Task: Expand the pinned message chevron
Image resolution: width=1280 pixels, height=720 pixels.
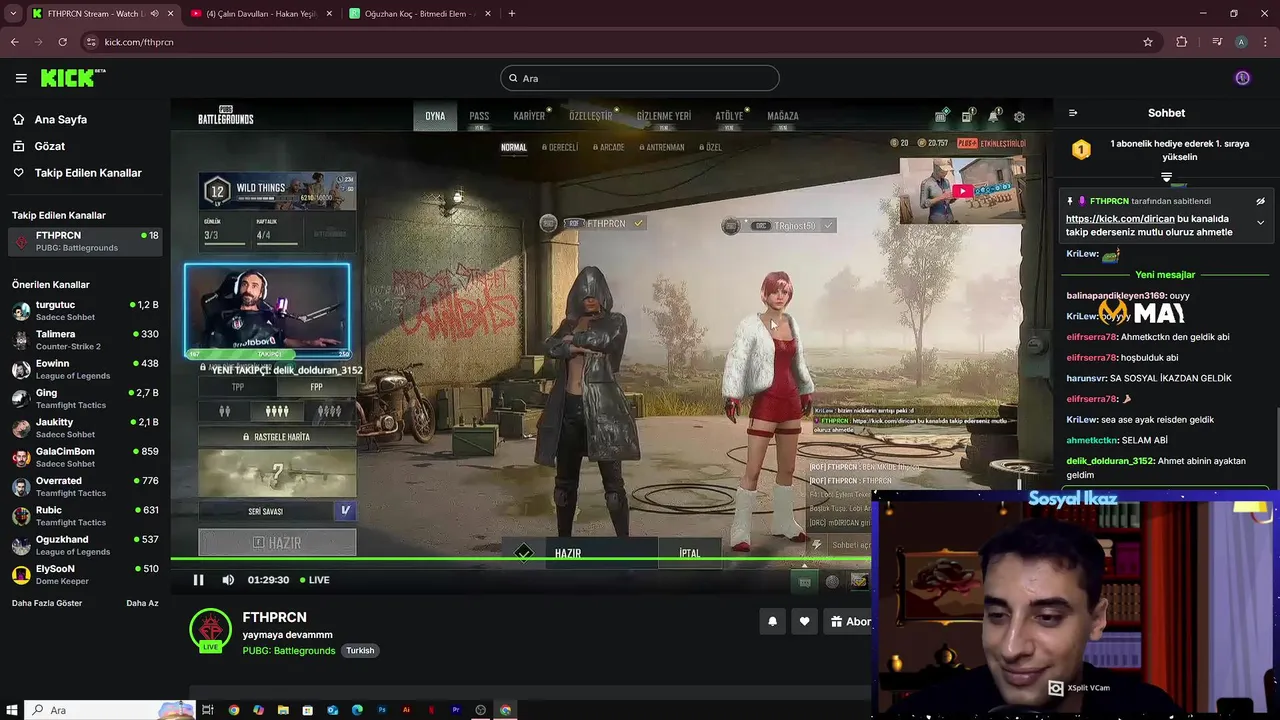Action: pos(1260,222)
